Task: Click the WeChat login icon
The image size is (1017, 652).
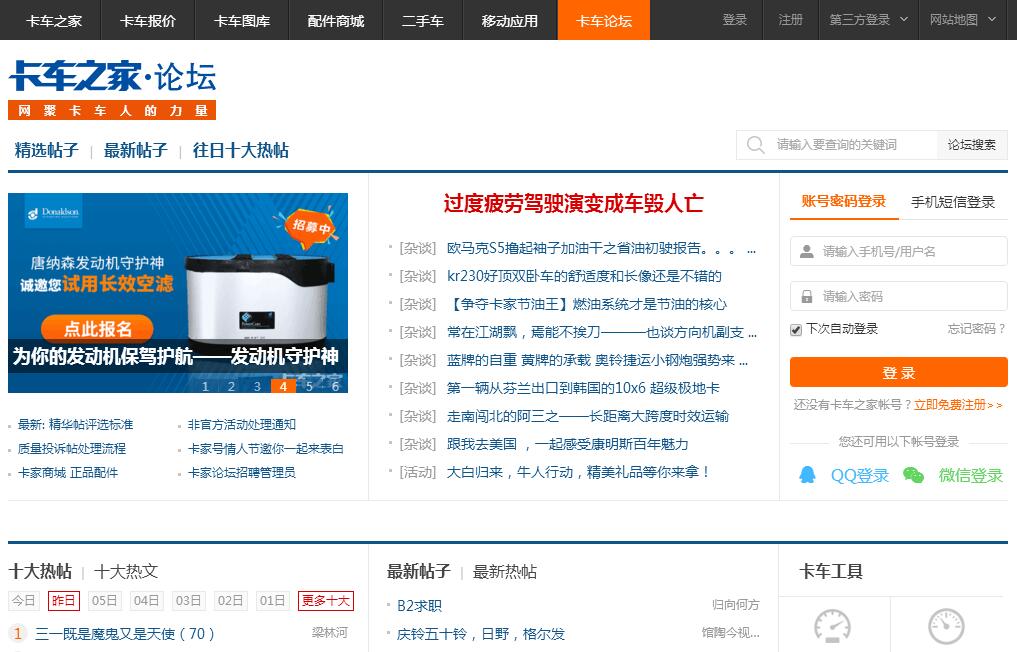Action: [913, 475]
